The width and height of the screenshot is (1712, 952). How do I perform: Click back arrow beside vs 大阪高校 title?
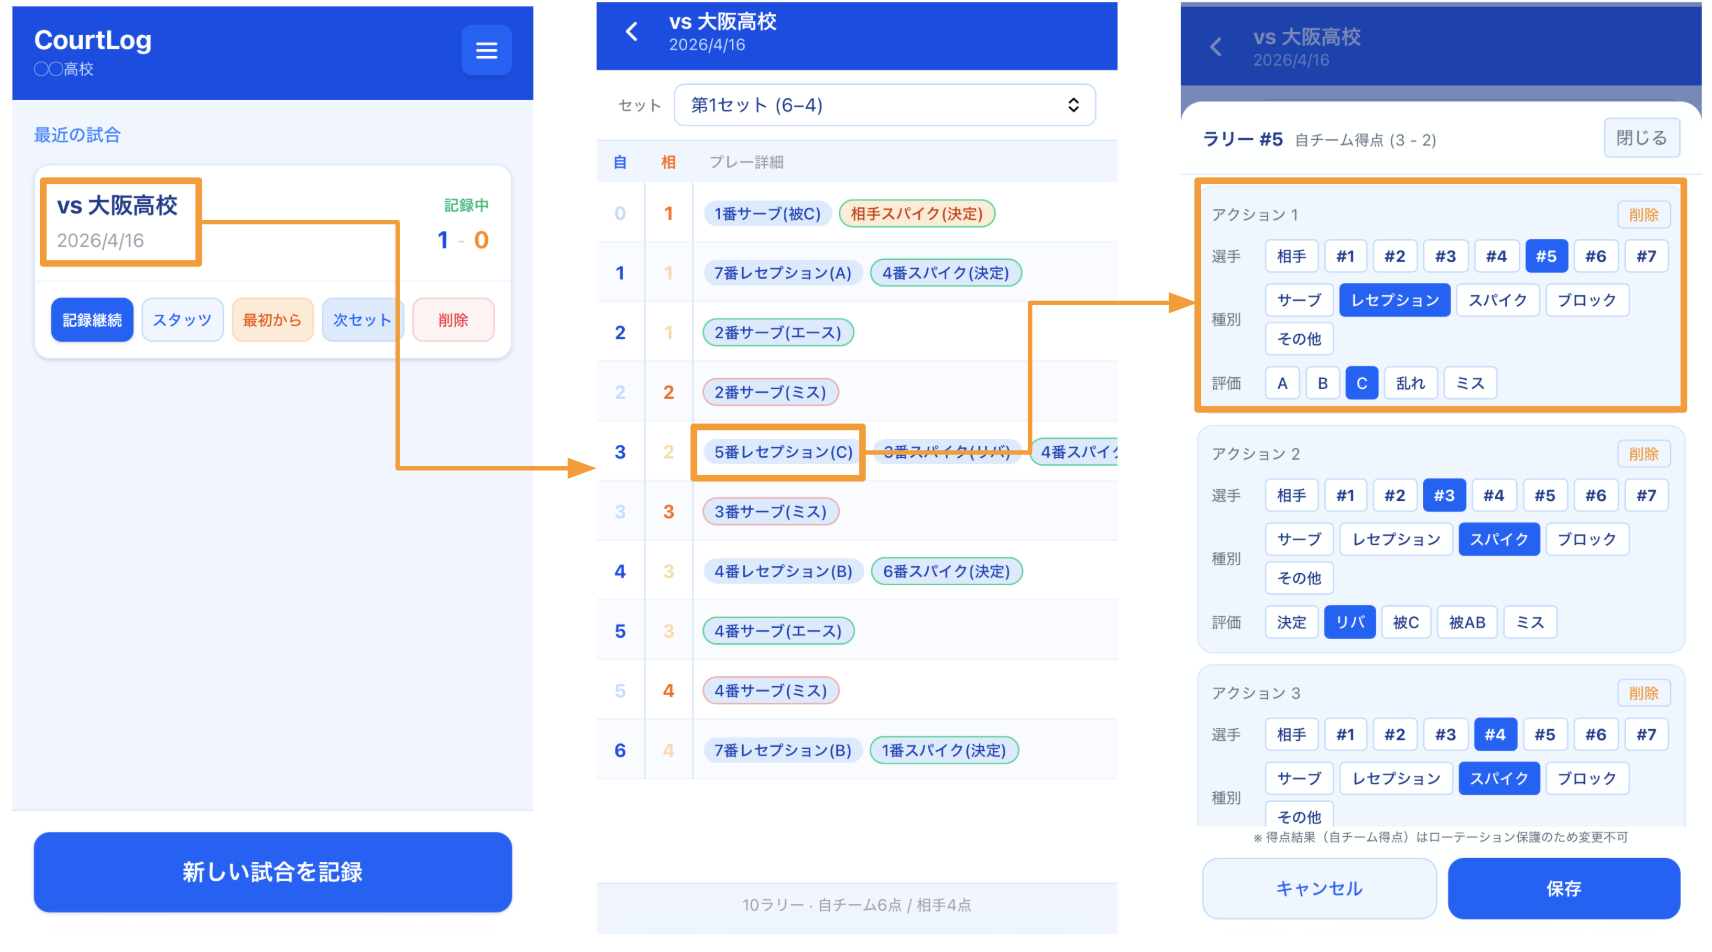(x=631, y=32)
